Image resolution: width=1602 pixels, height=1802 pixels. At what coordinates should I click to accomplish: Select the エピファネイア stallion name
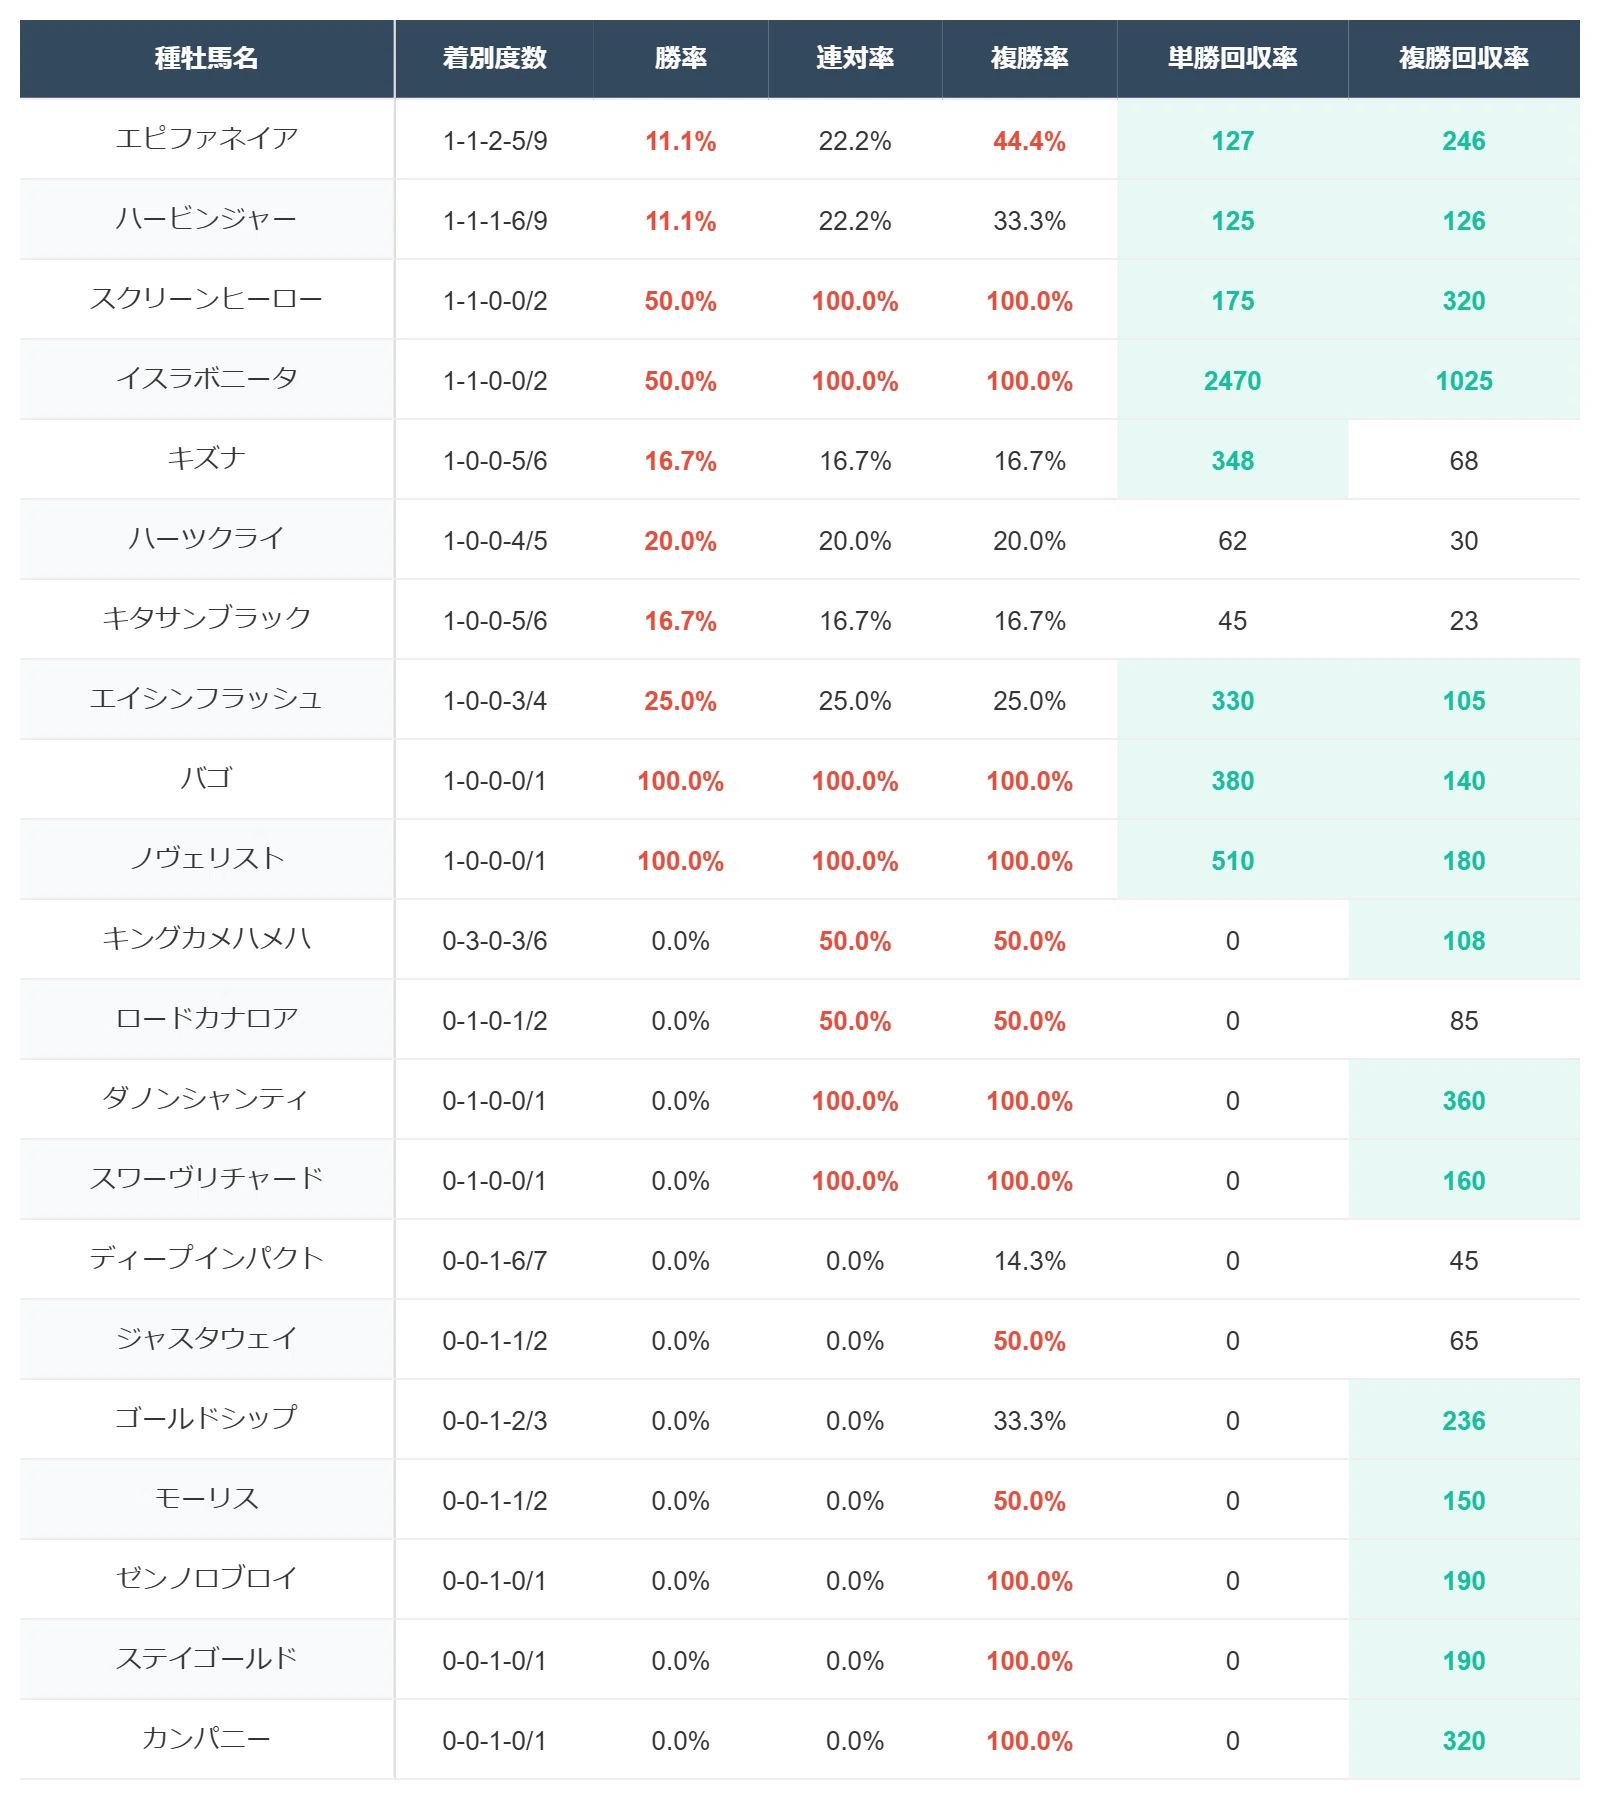click(206, 138)
